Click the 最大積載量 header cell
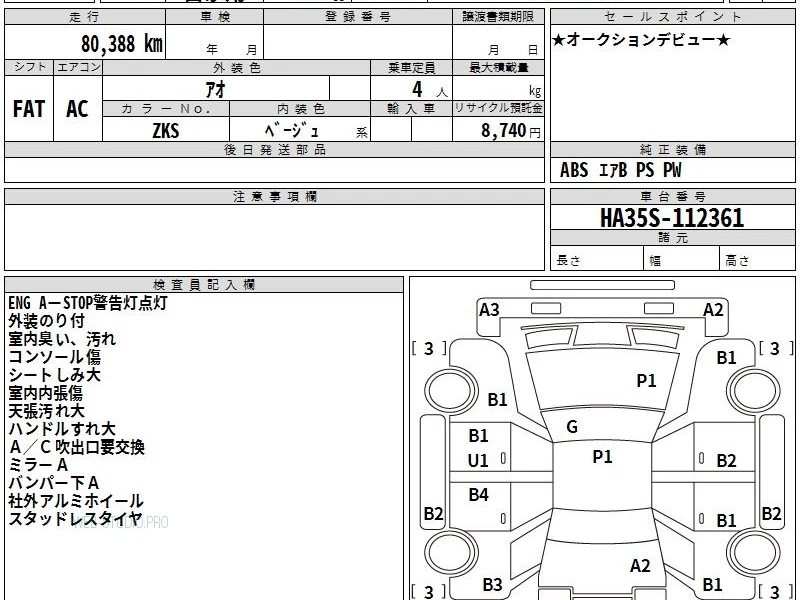Image resolution: width=800 pixels, height=600 pixels. 498,68
